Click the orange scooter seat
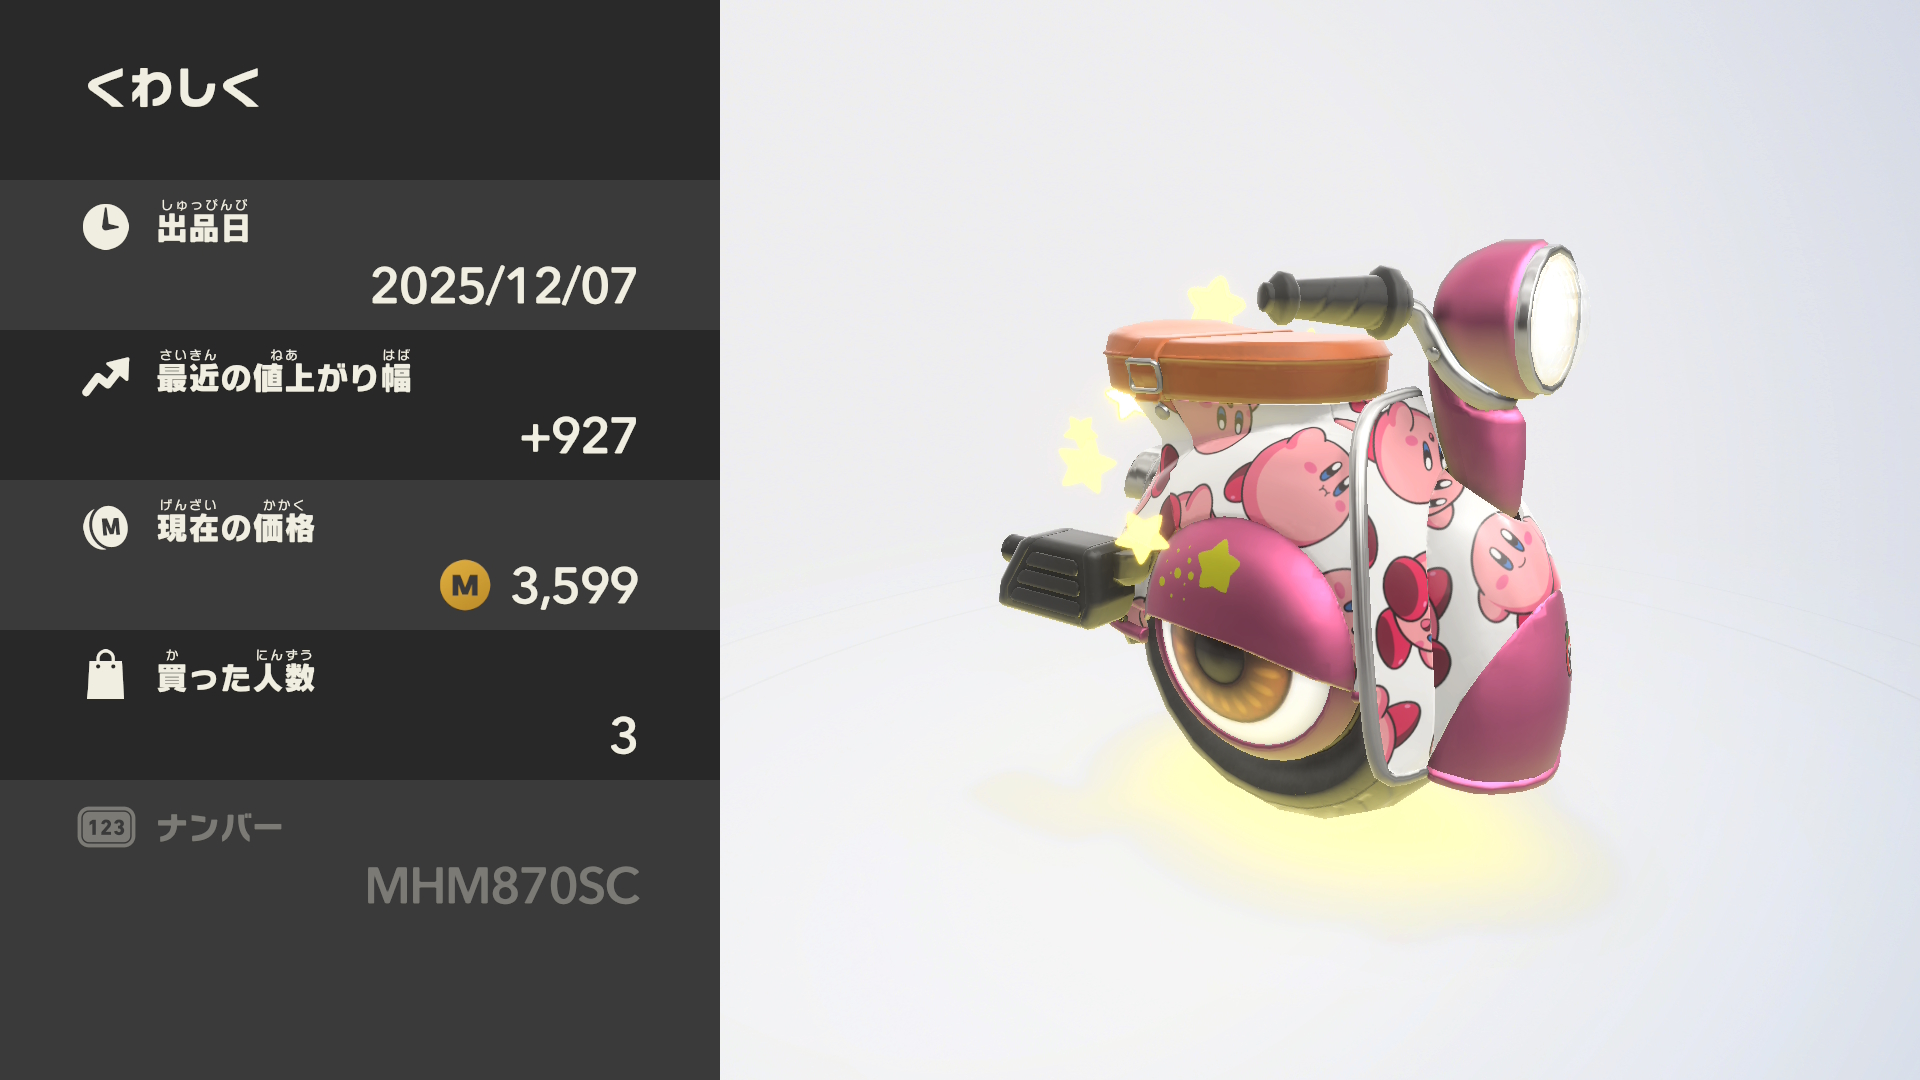The image size is (1920, 1080). click(1247, 360)
